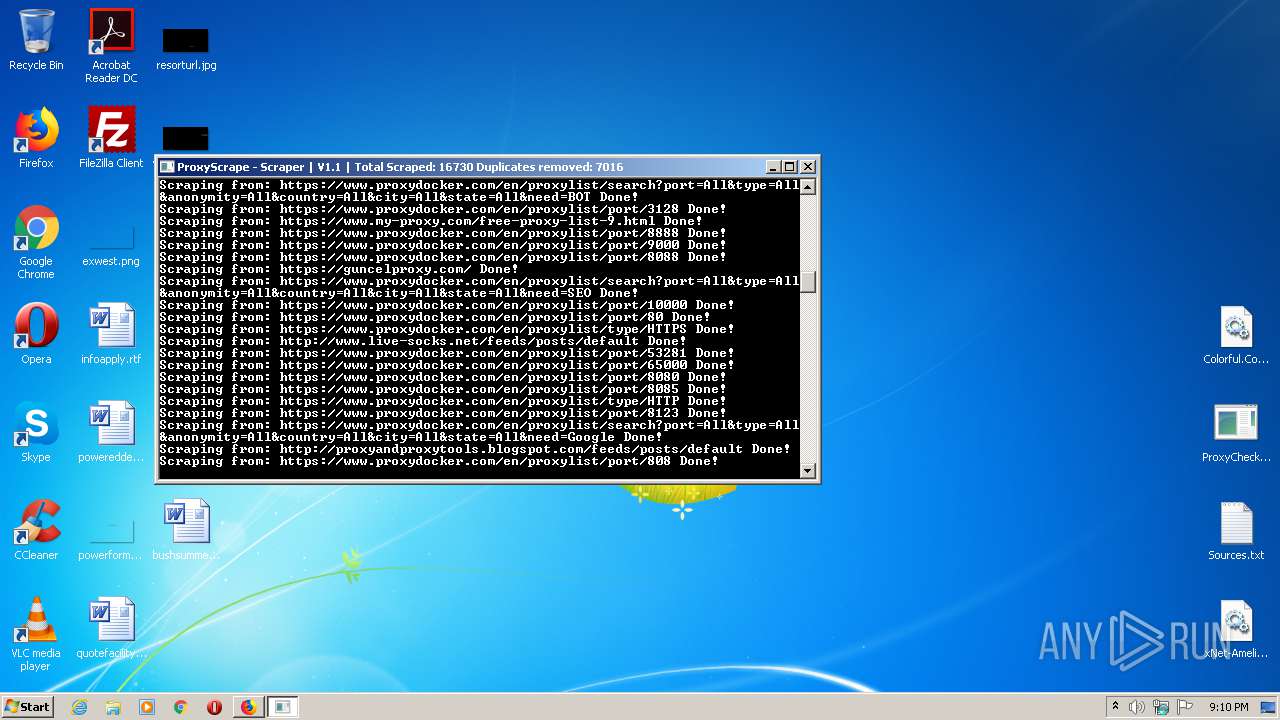Click the Start button
This screenshot has height=720, width=1280.
[27, 706]
